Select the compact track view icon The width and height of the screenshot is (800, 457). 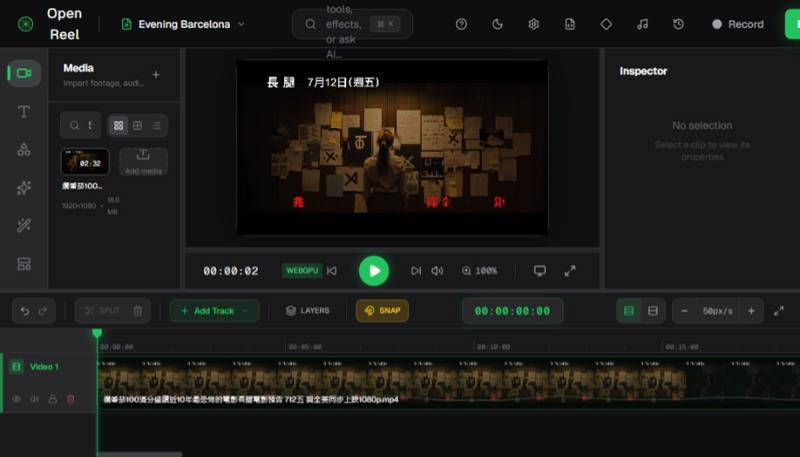tap(653, 311)
